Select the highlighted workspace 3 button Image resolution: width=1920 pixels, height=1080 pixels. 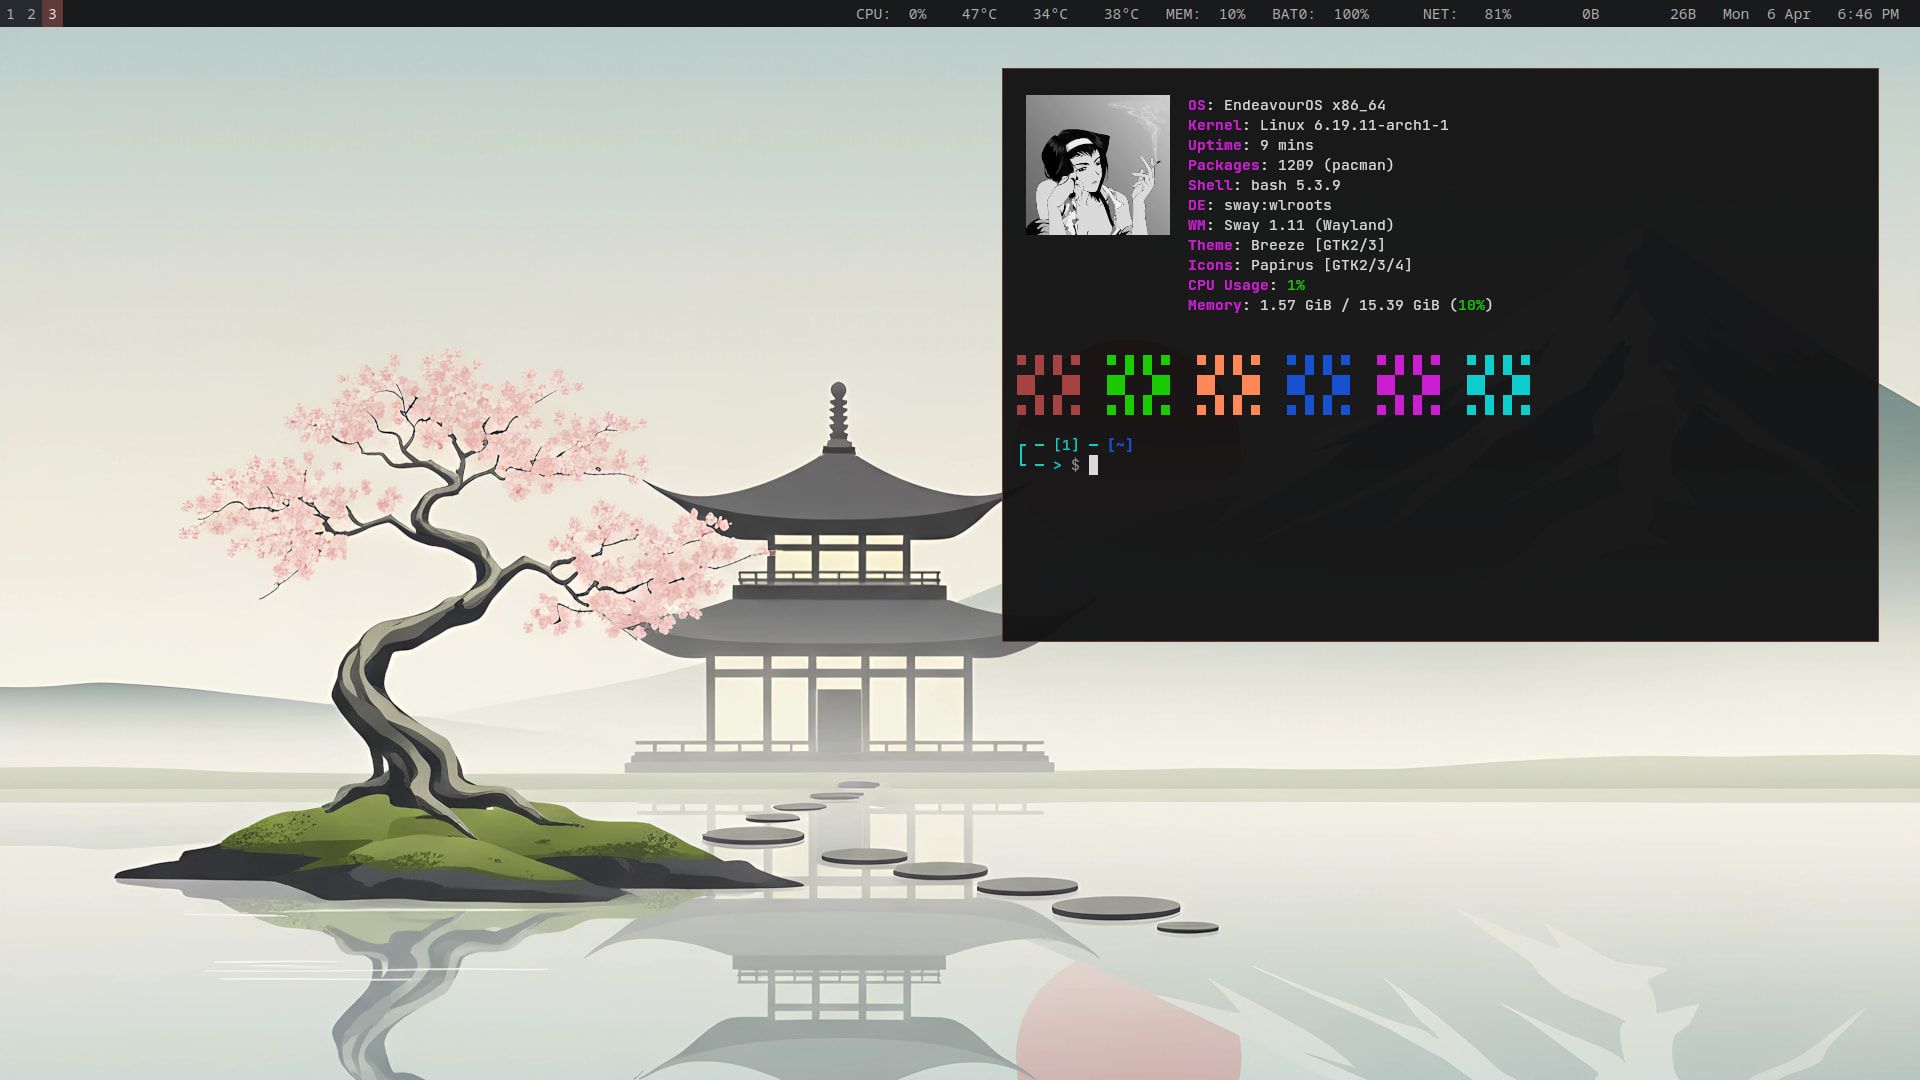52,14
